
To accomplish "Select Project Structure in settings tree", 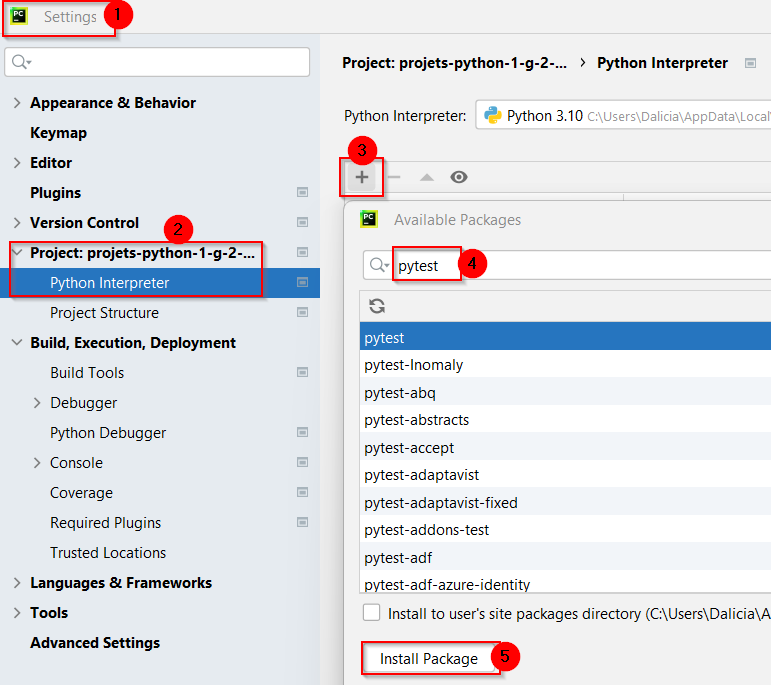I will [104, 313].
